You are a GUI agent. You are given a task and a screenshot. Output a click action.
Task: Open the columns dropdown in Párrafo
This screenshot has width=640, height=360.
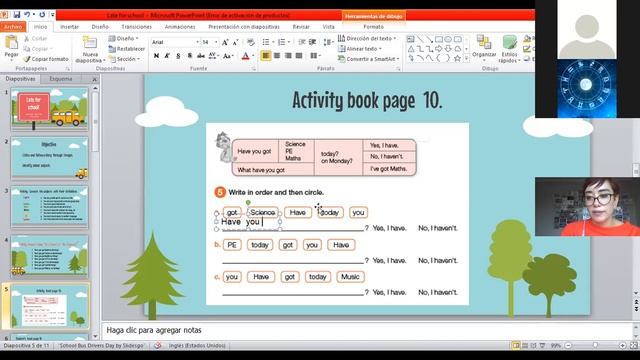click(315, 56)
